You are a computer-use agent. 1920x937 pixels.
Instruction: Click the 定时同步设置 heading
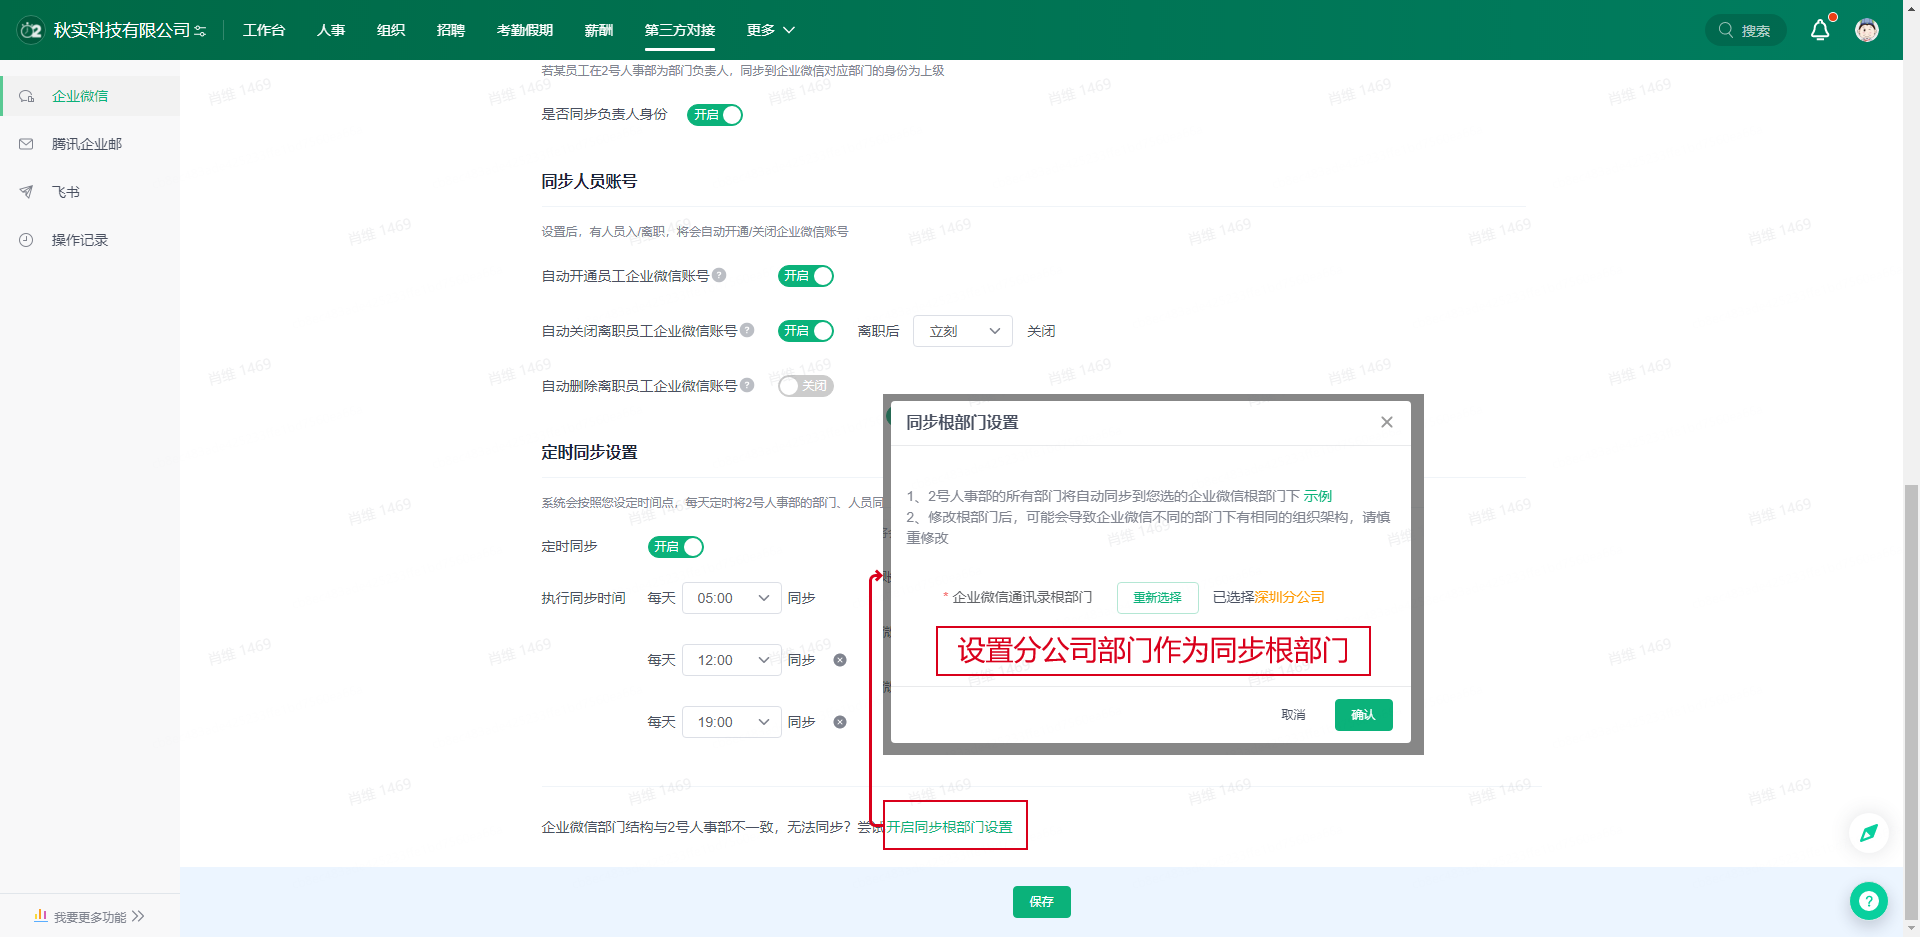(589, 452)
